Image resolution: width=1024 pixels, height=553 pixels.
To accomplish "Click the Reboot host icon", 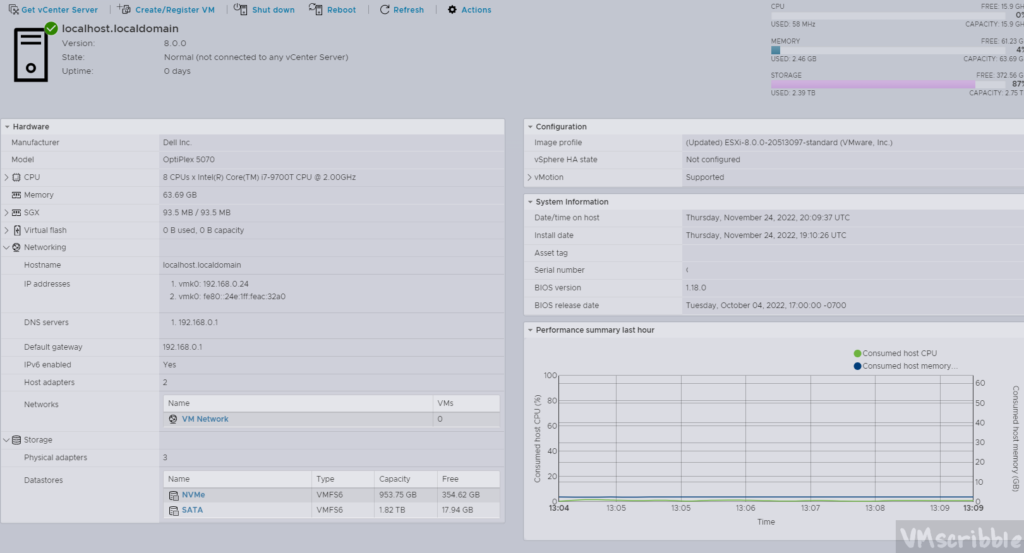I will click(x=316, y=10).
